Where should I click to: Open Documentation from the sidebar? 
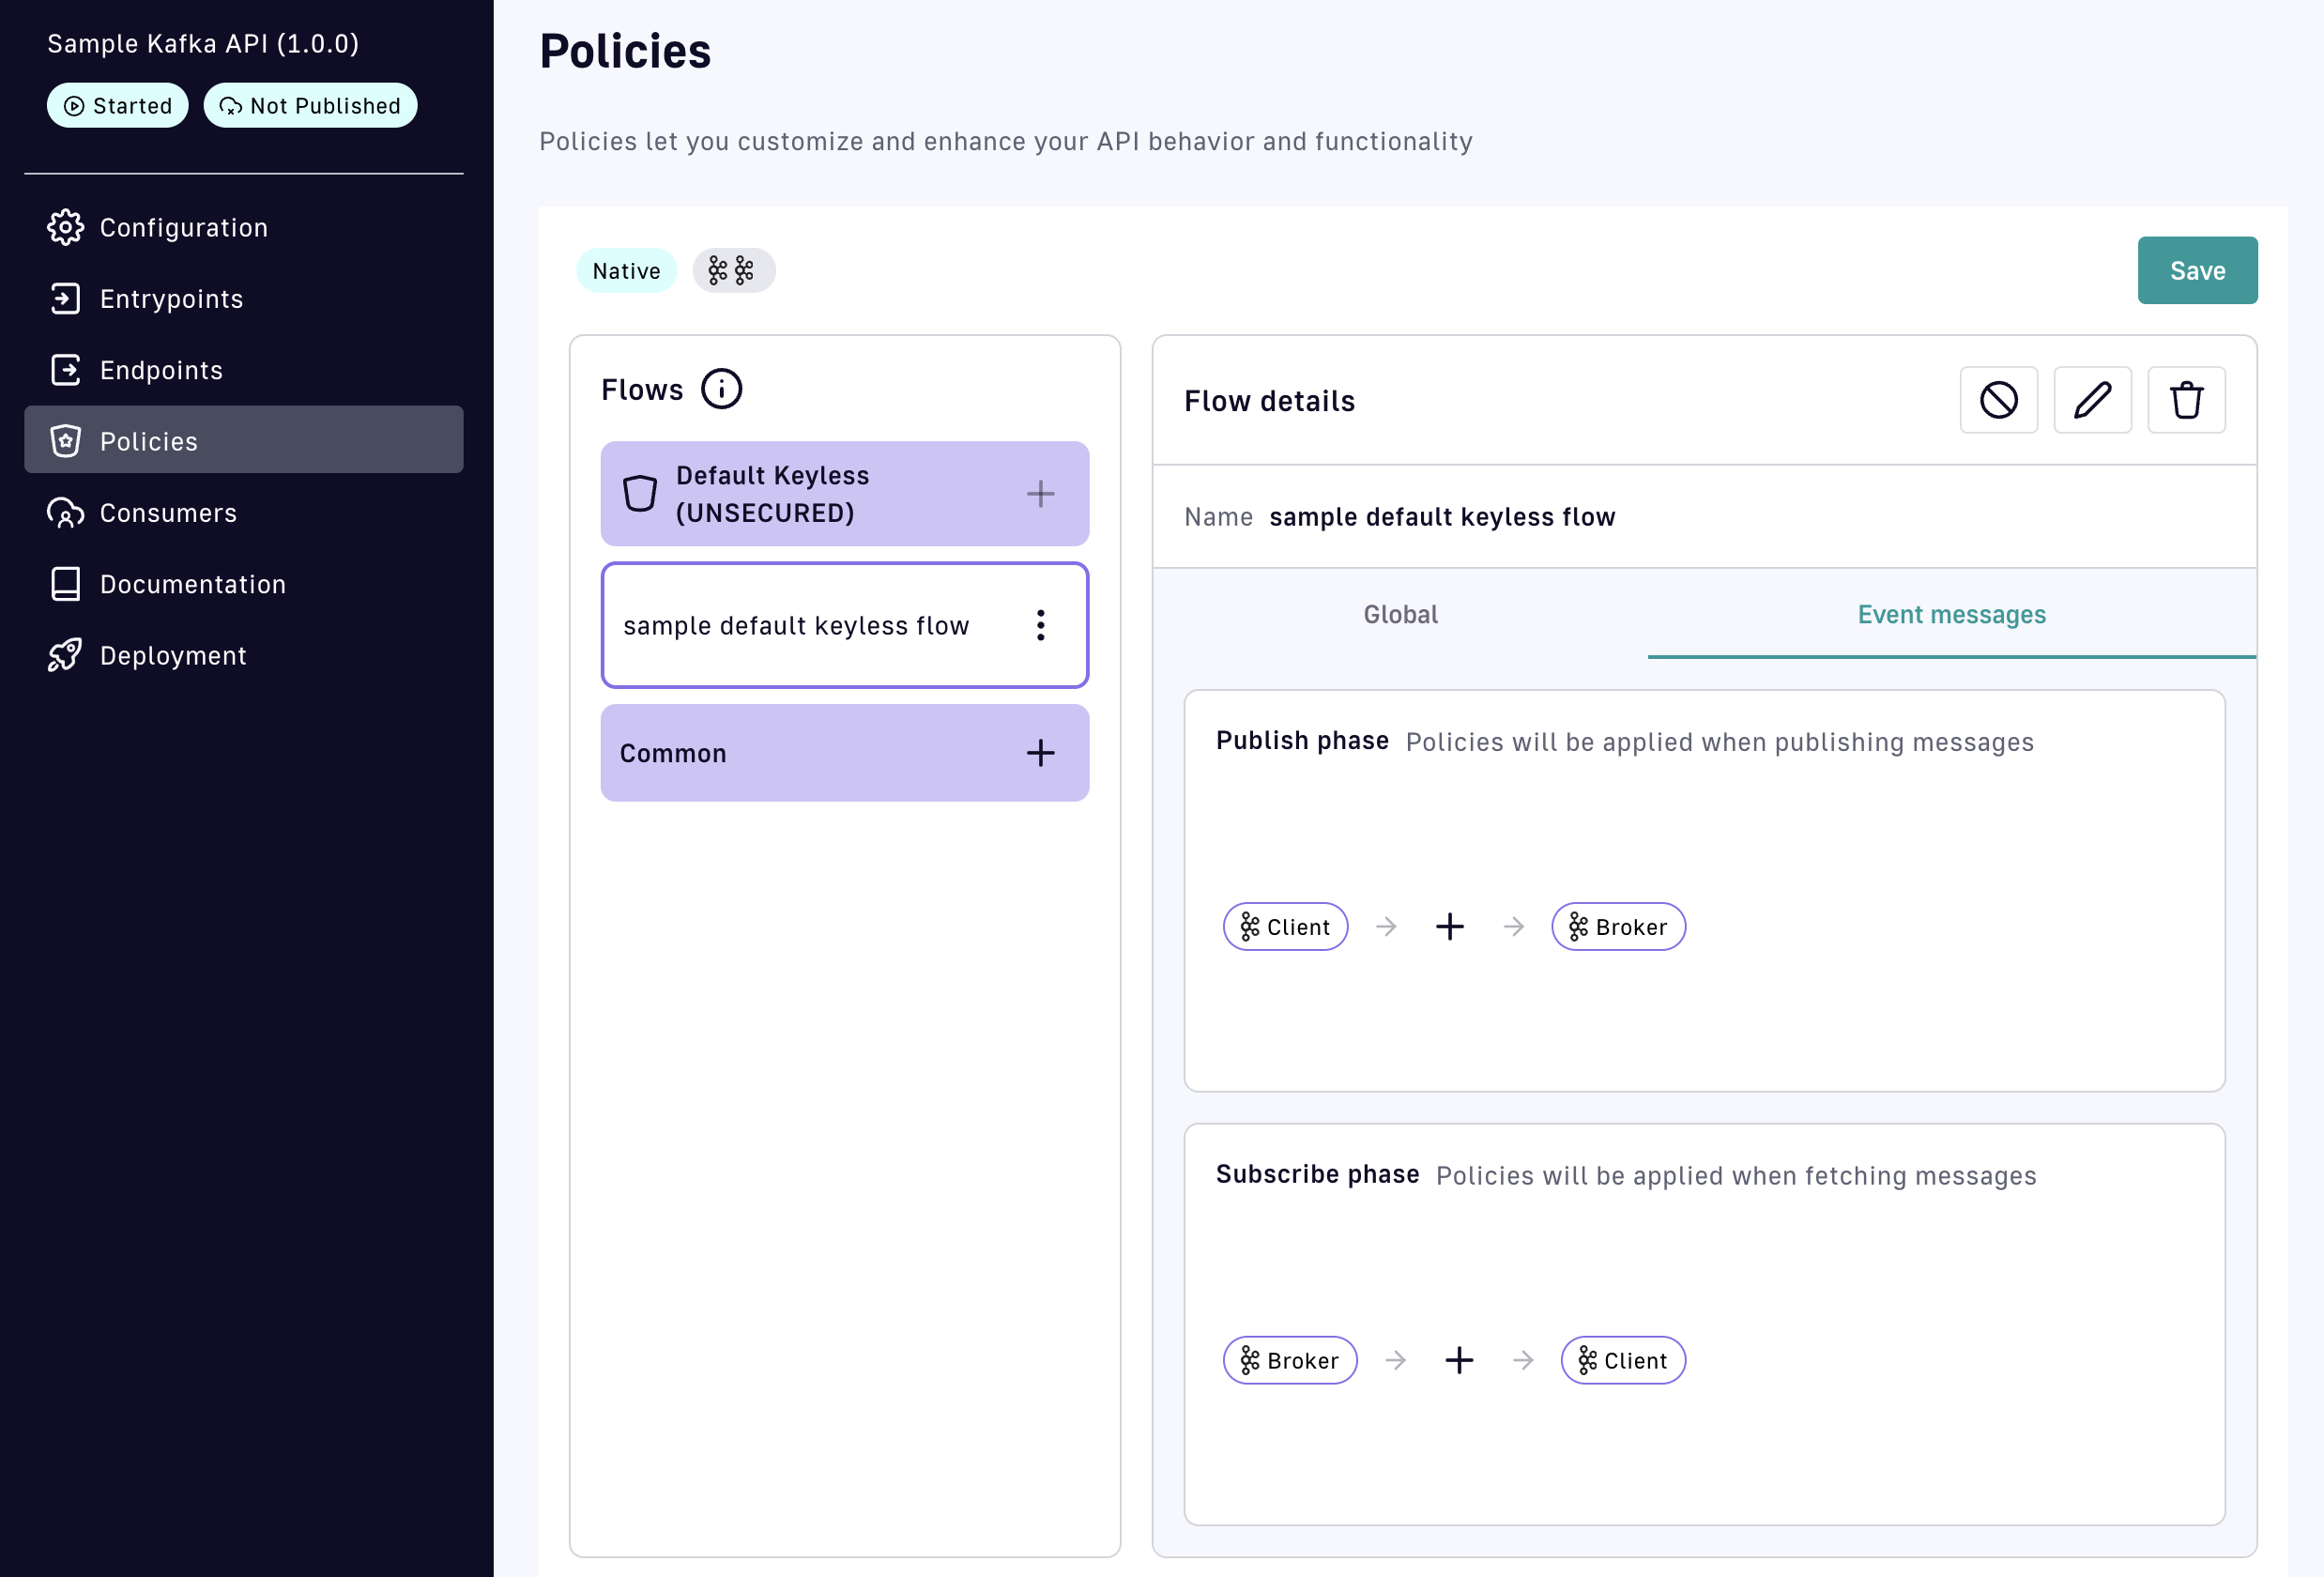[192, 584]
